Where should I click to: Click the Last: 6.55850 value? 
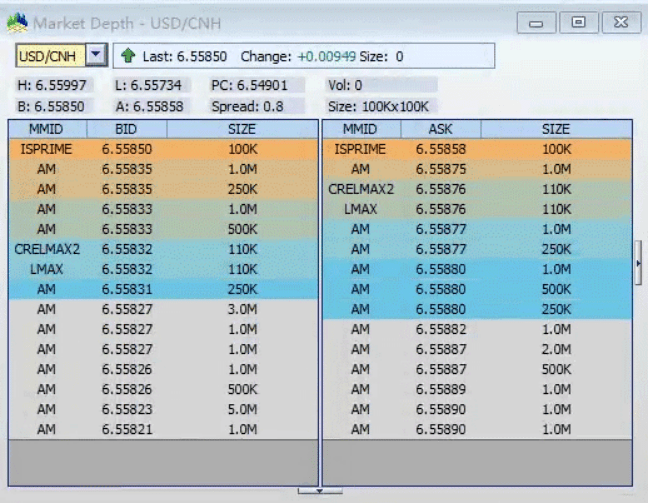click(185, 56)
